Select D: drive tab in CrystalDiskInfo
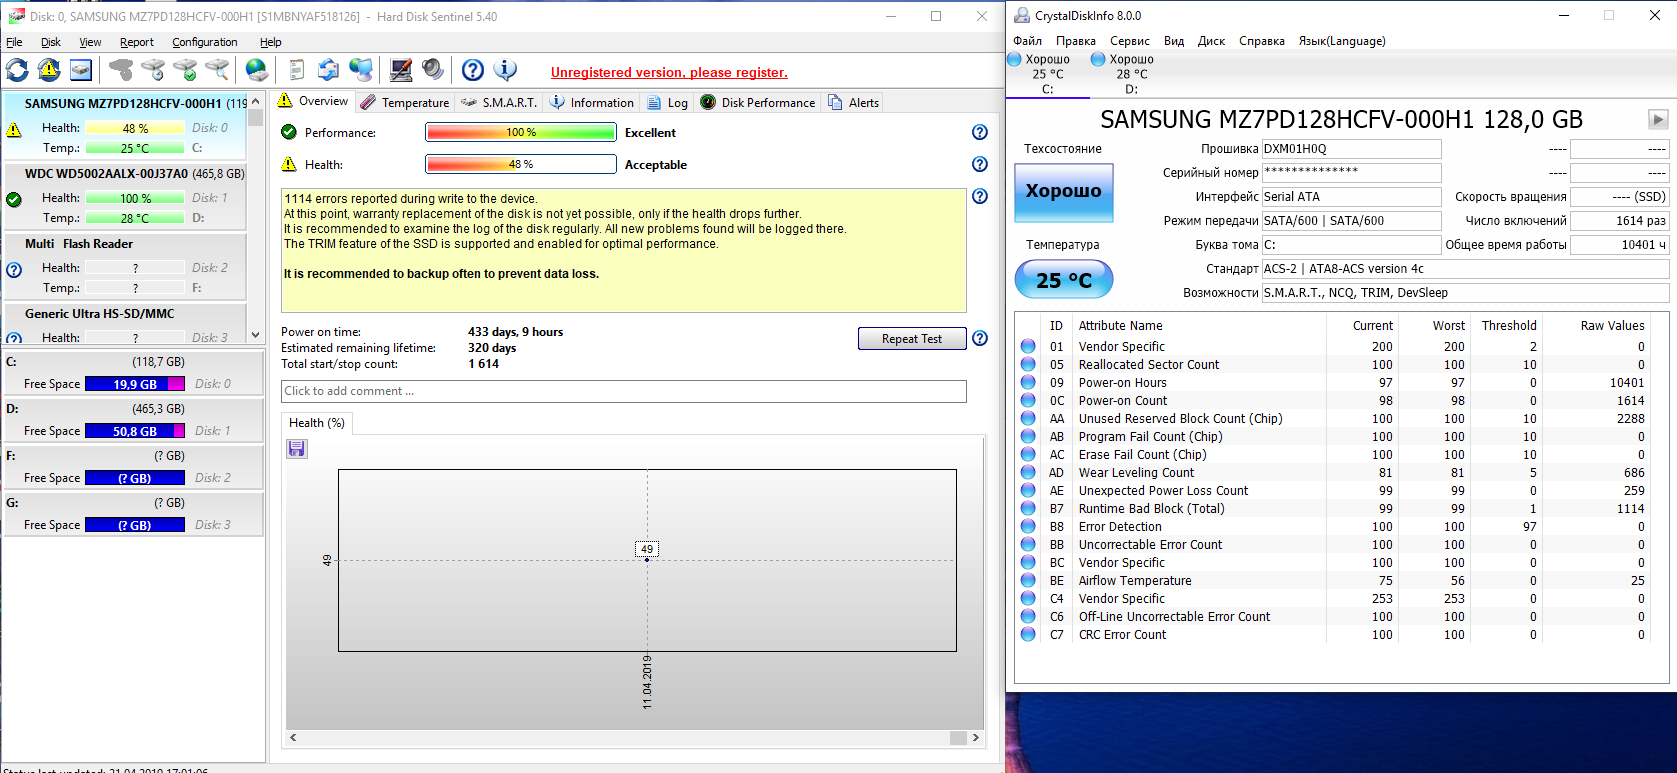 [1131, 74]
